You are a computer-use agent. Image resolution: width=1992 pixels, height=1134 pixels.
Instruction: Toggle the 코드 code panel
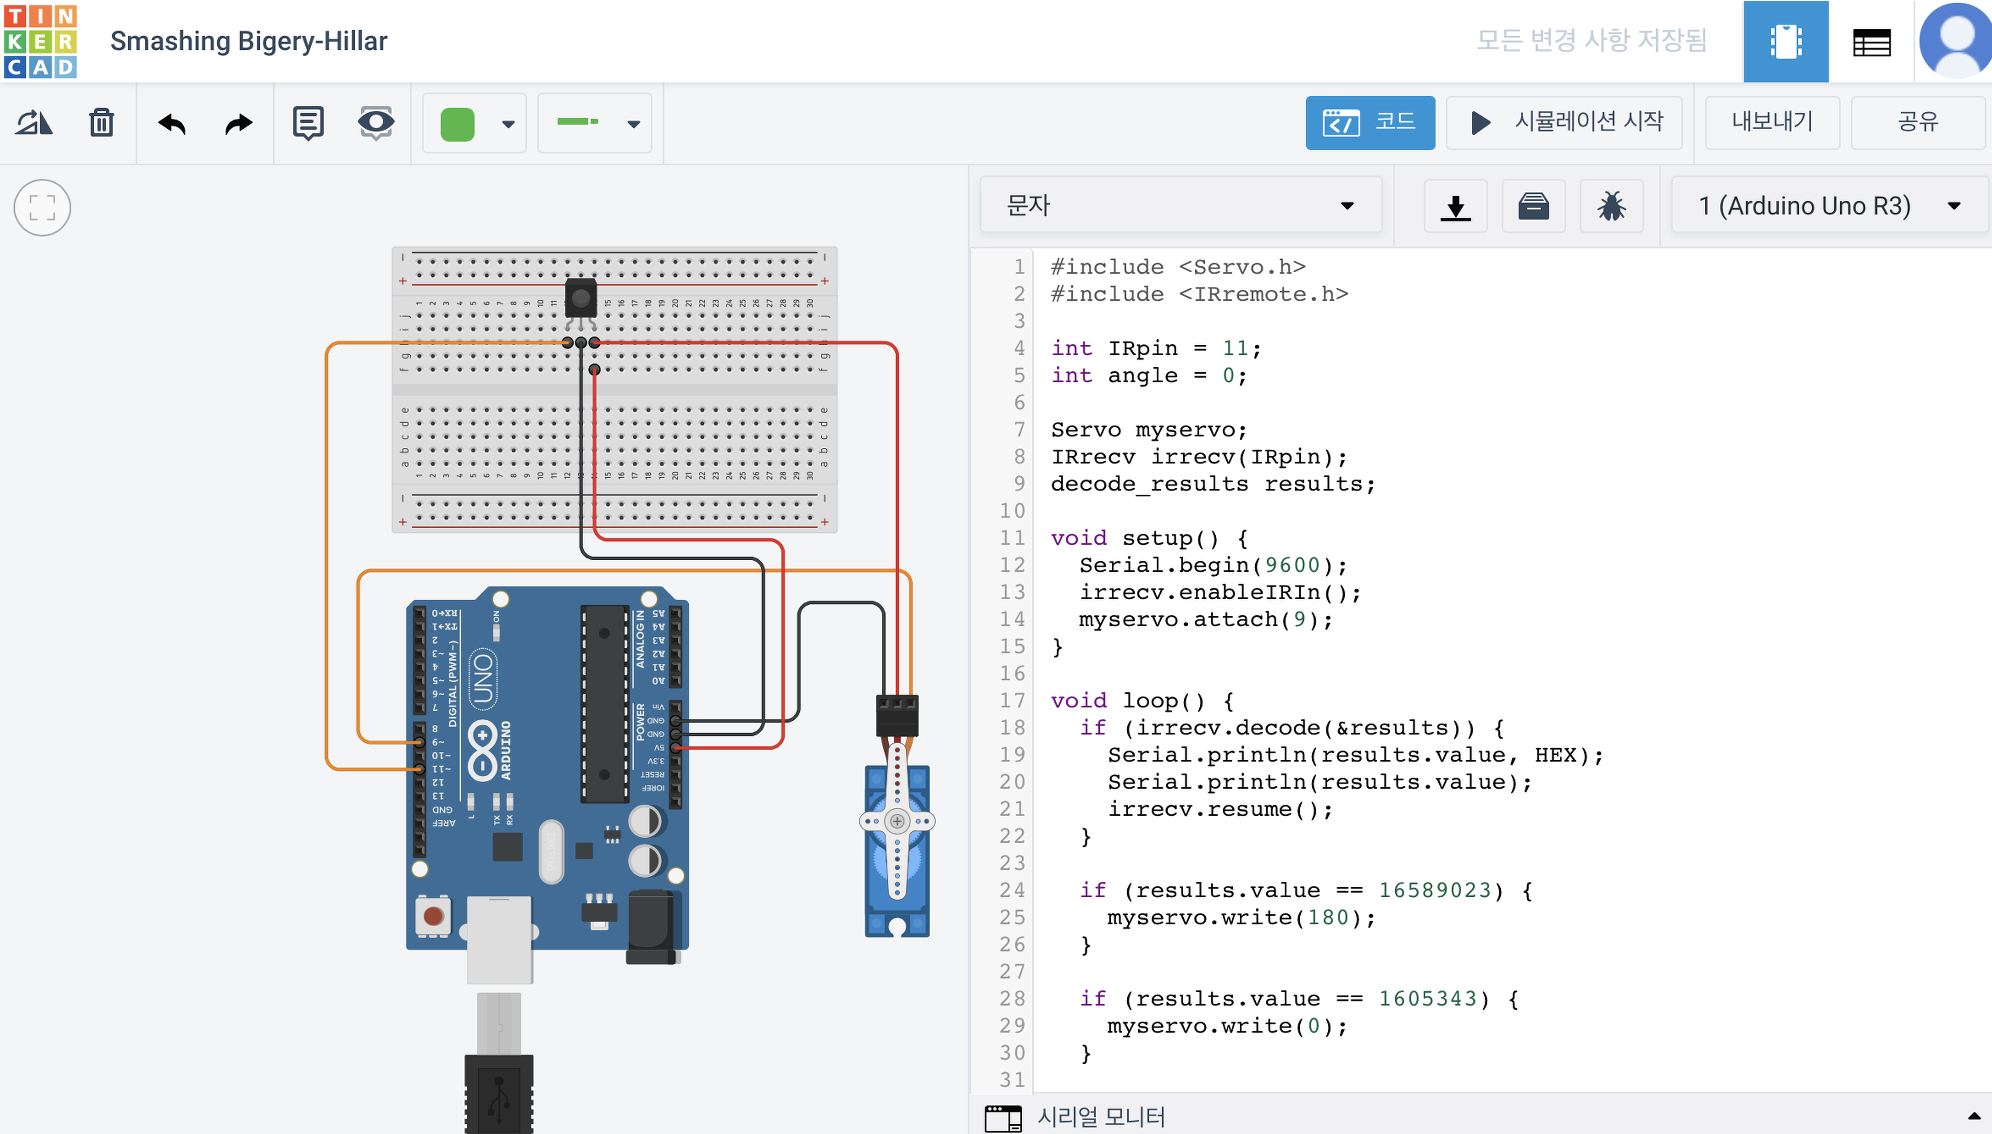tap(1369, 122)
